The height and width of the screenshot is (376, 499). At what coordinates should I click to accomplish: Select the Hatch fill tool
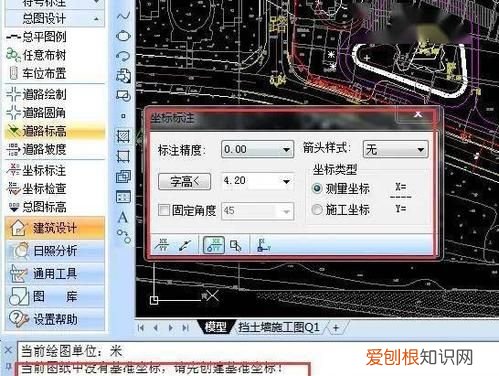(x=123, y=136)
